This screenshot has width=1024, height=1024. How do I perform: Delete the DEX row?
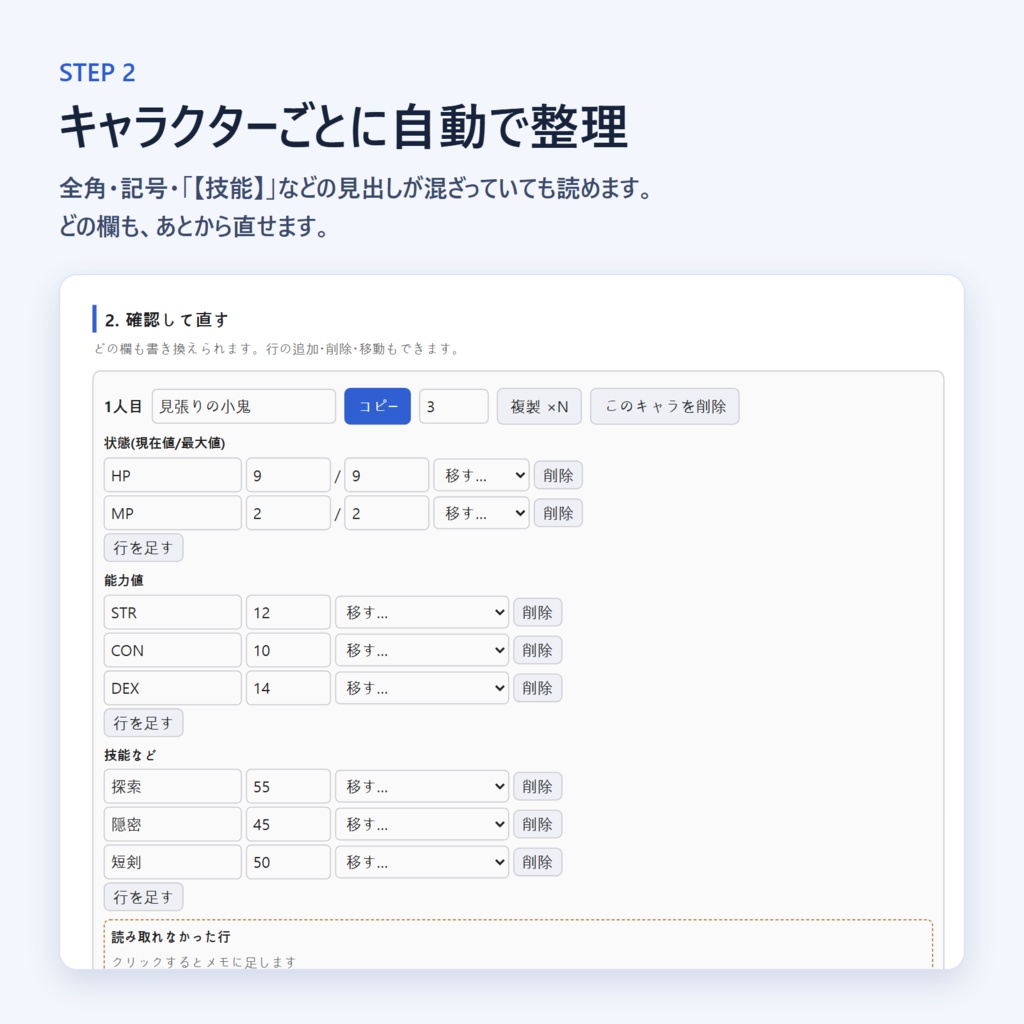tap(537, 688)
